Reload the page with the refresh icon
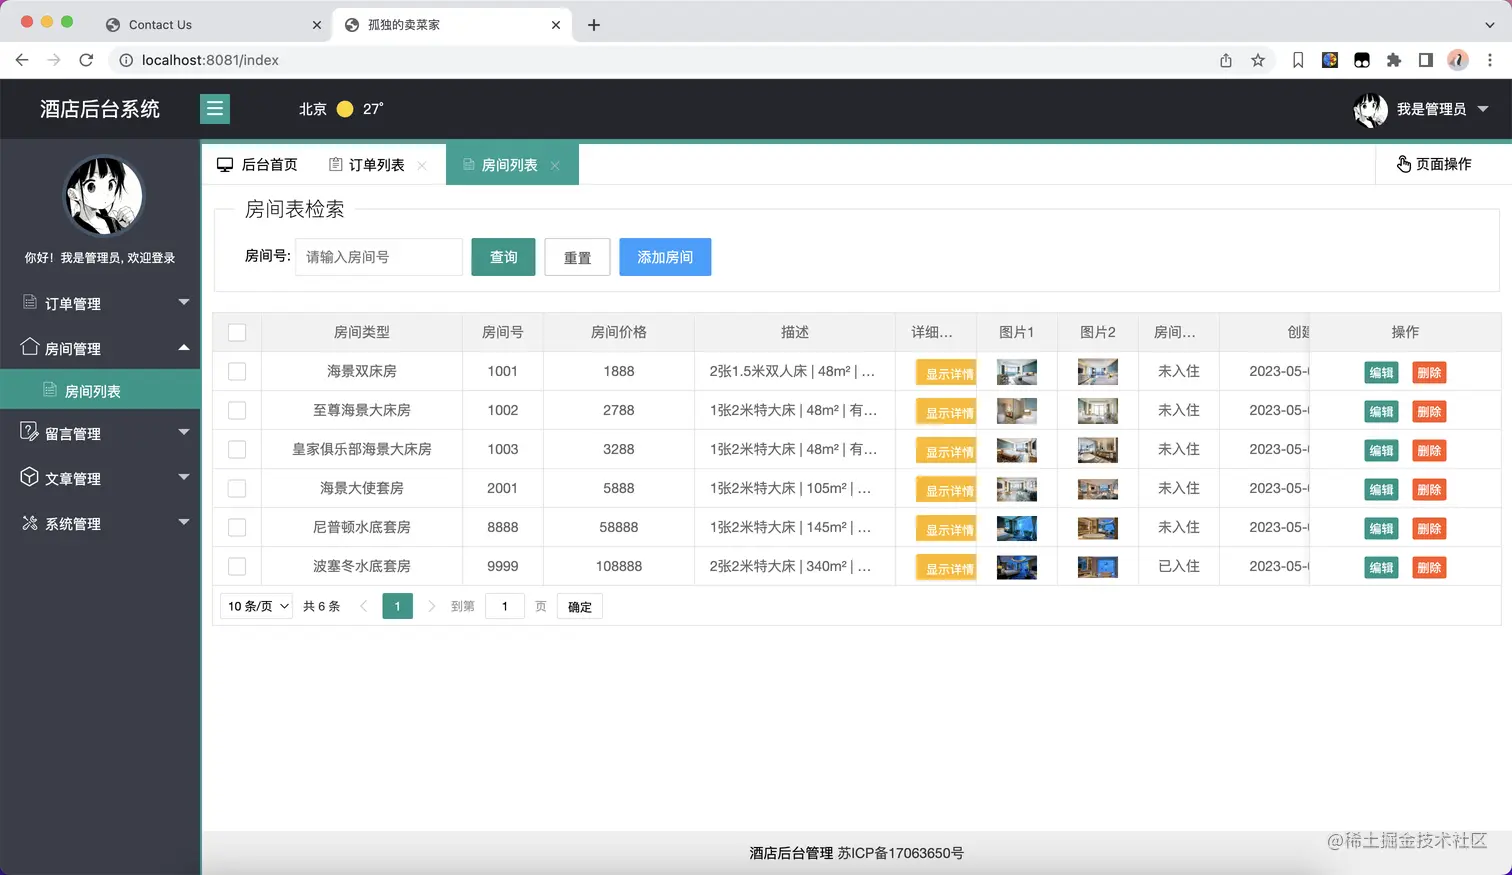The height and width of the screenshot is (875, 1512). (x=86, y=60)
